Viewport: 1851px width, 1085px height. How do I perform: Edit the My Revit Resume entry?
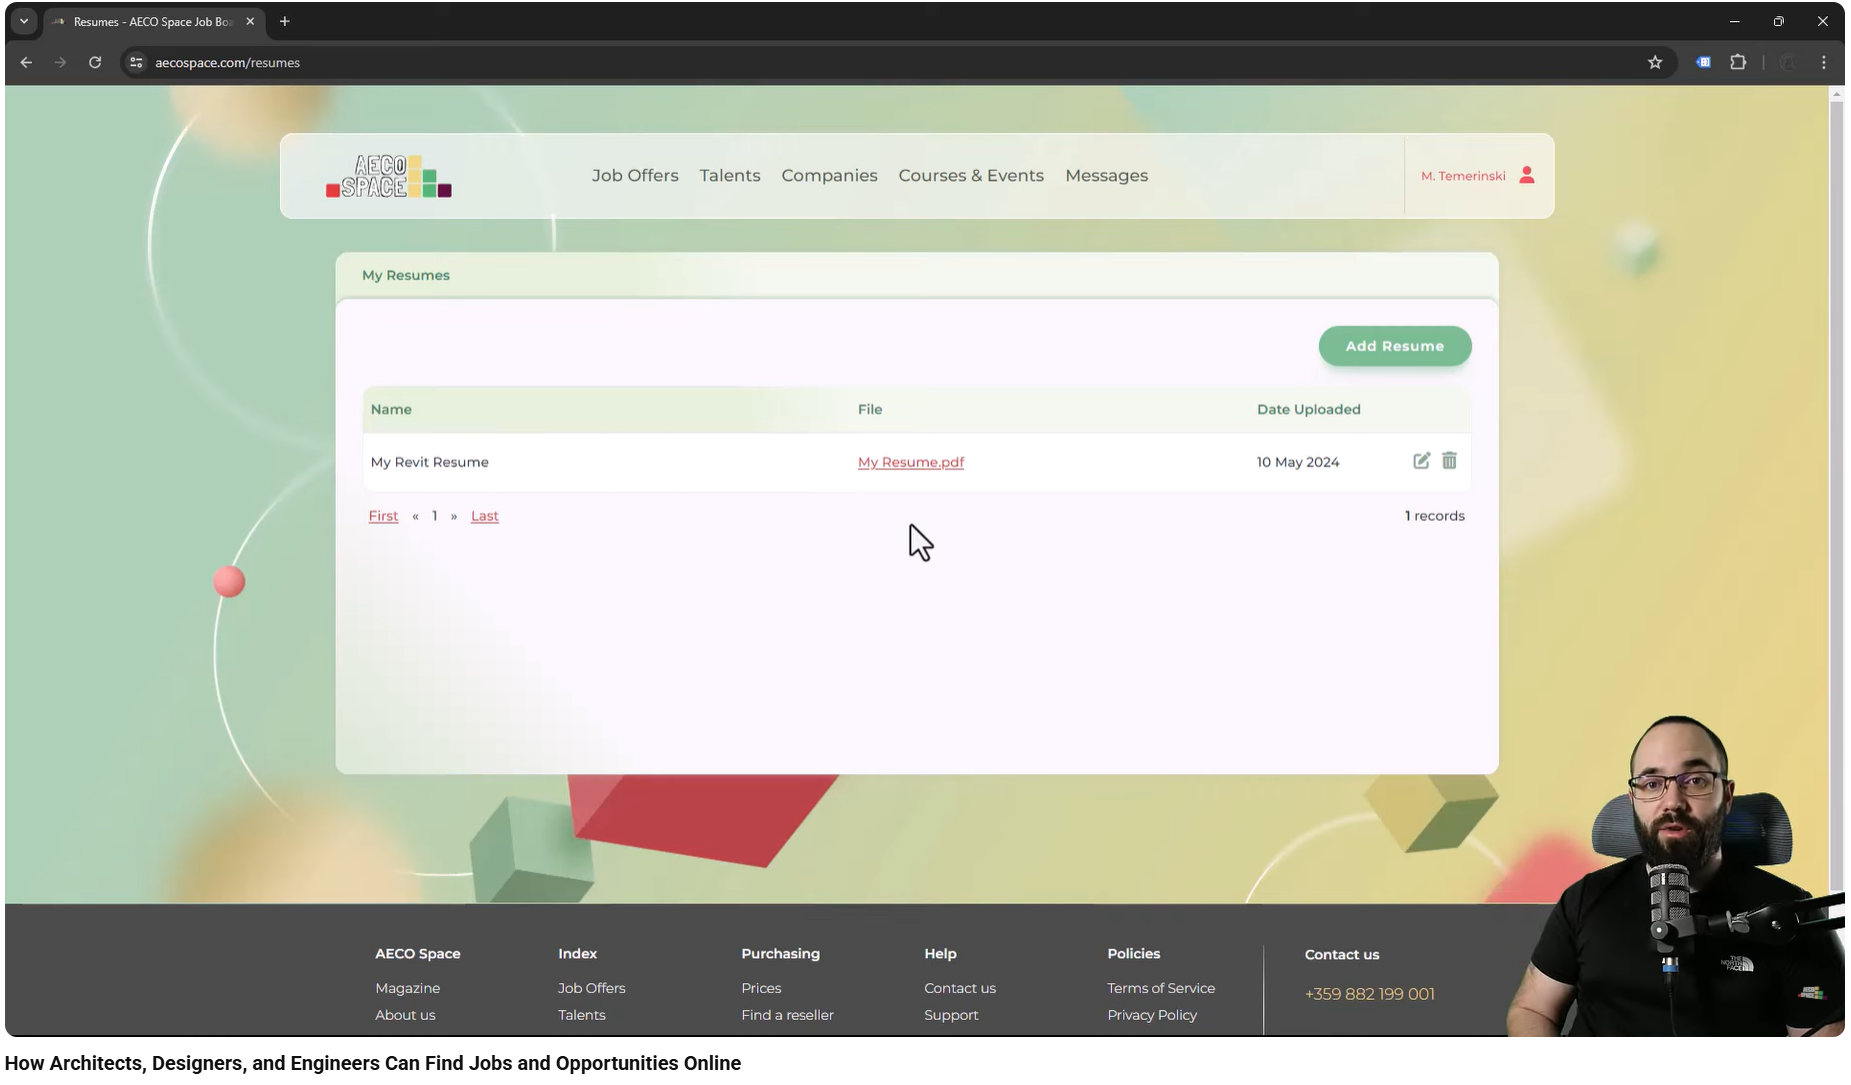click(1422, 461)
